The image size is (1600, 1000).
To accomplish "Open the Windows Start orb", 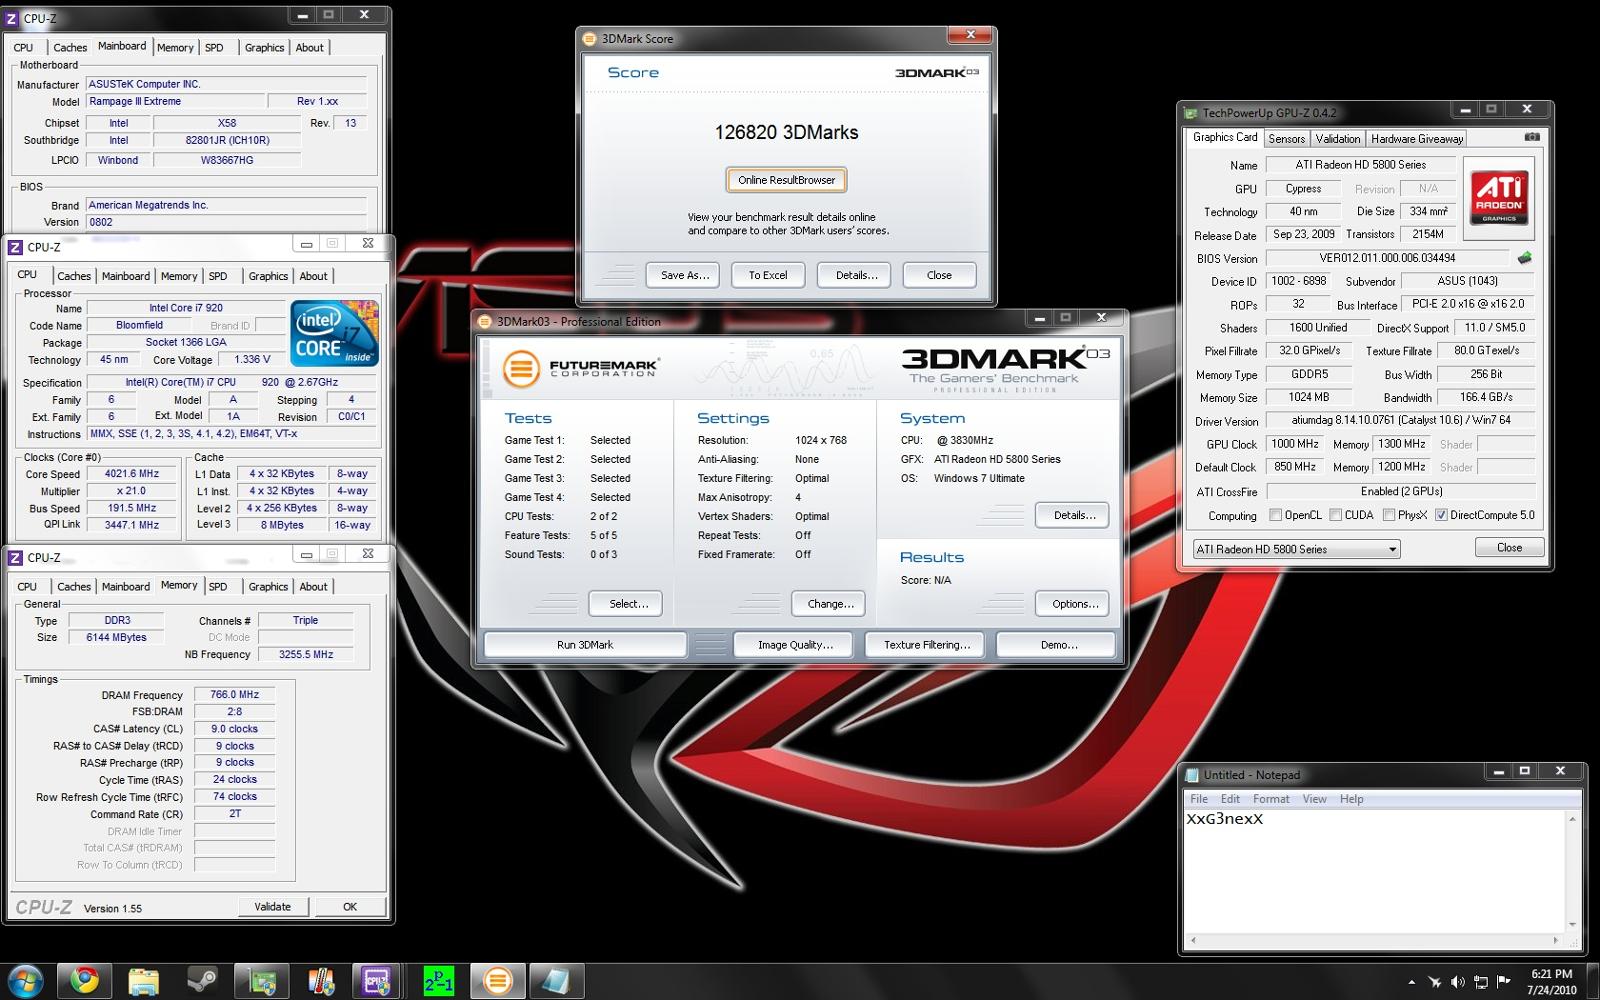I will 25,981.
